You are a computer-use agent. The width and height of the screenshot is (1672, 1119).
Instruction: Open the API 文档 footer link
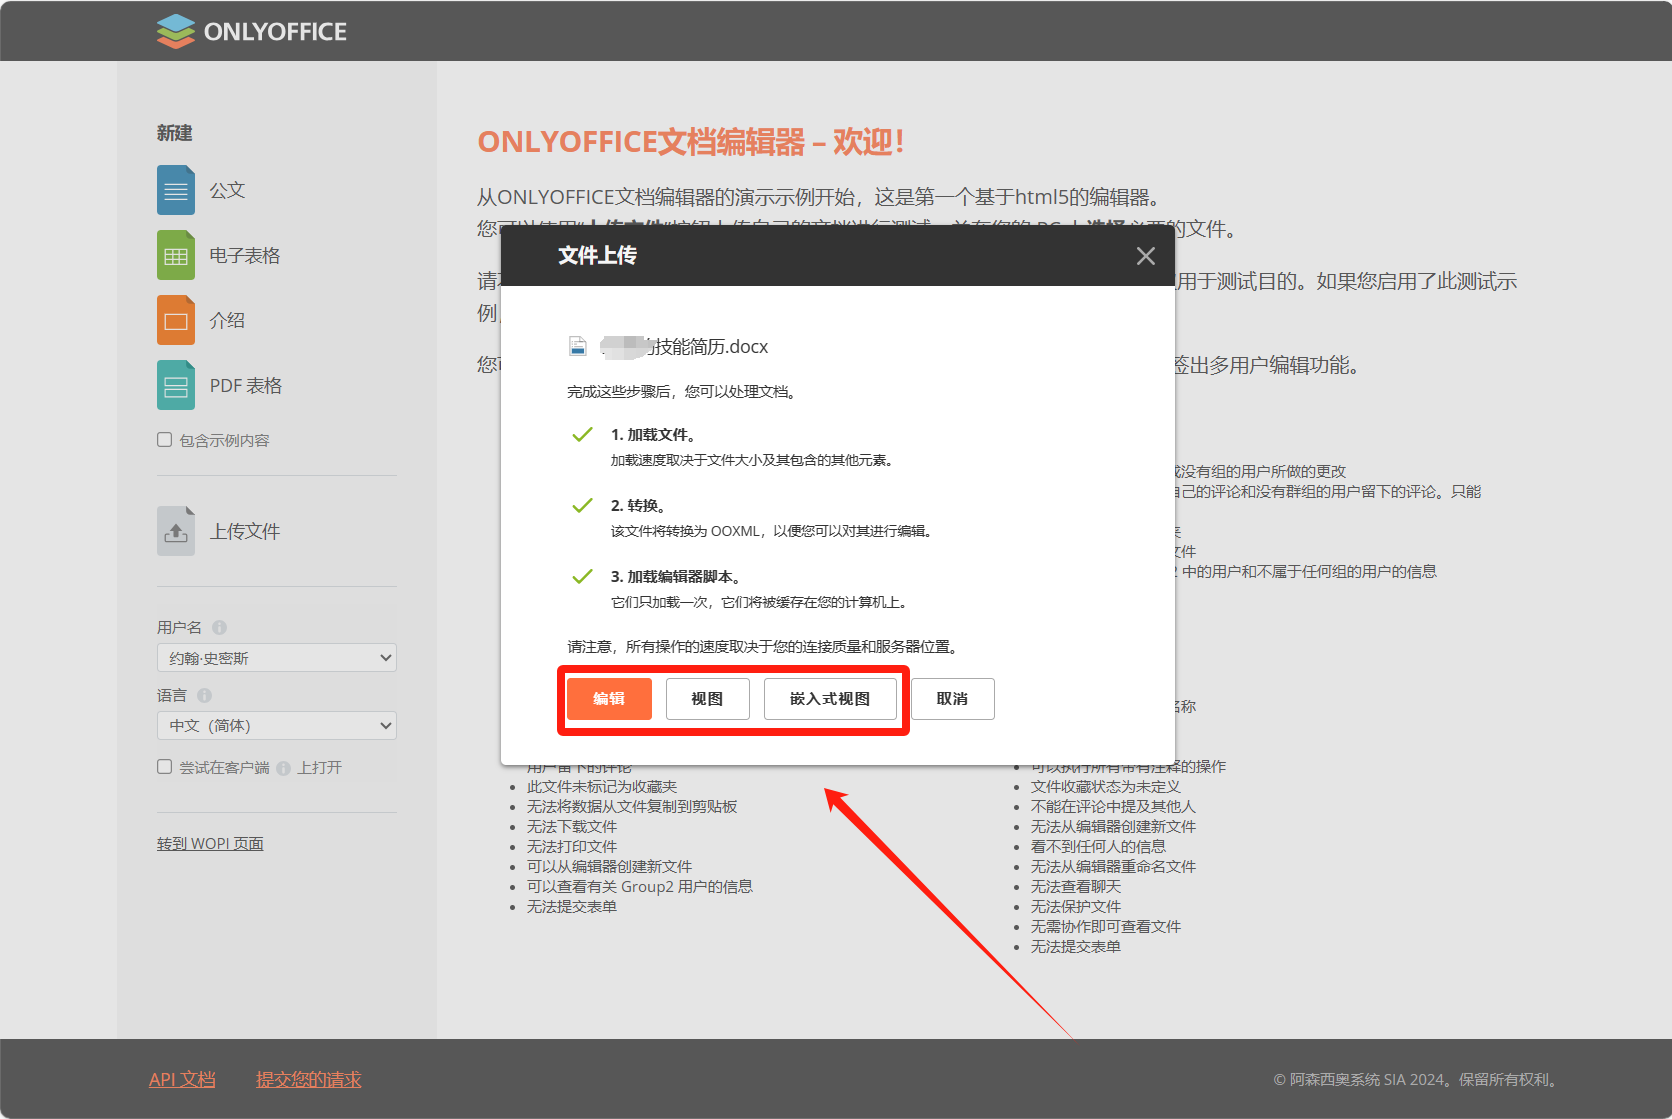182,1080
